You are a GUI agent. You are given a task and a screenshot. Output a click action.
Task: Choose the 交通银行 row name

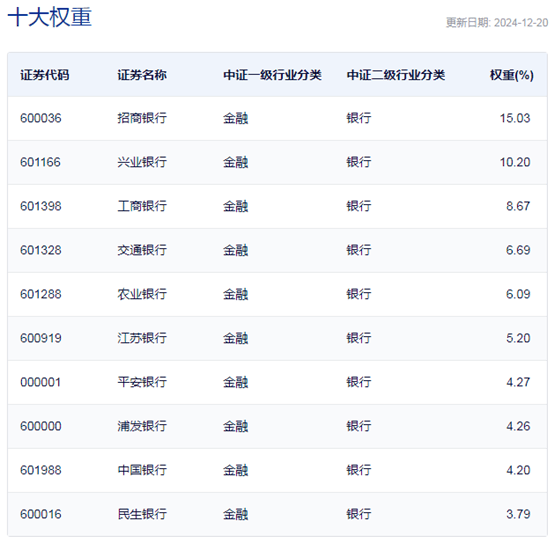pos(142,250)
